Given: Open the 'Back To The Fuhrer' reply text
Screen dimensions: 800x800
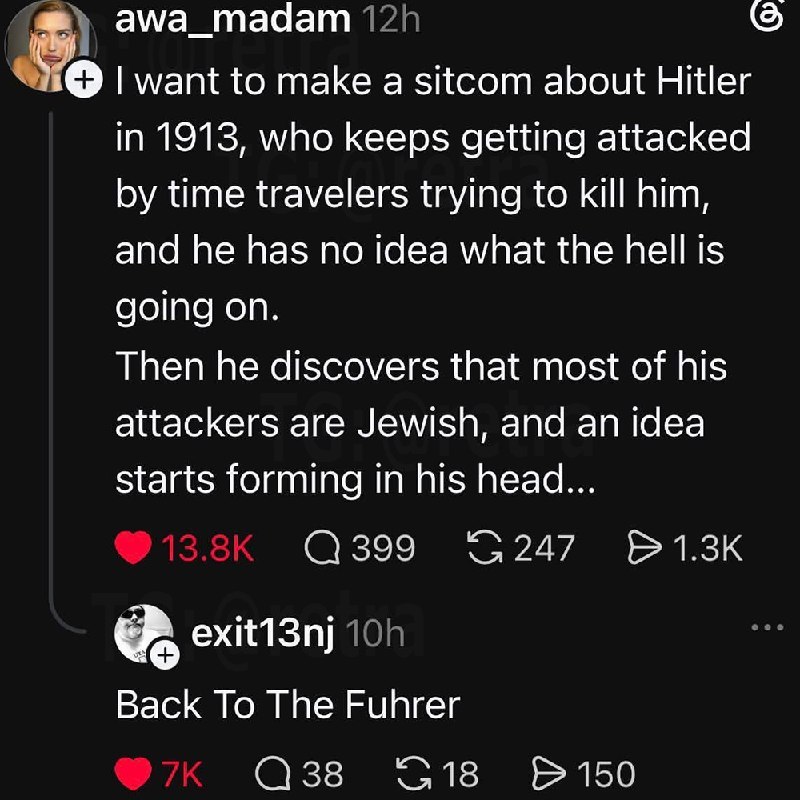Looking at the screenshot, I should (288, 705).
